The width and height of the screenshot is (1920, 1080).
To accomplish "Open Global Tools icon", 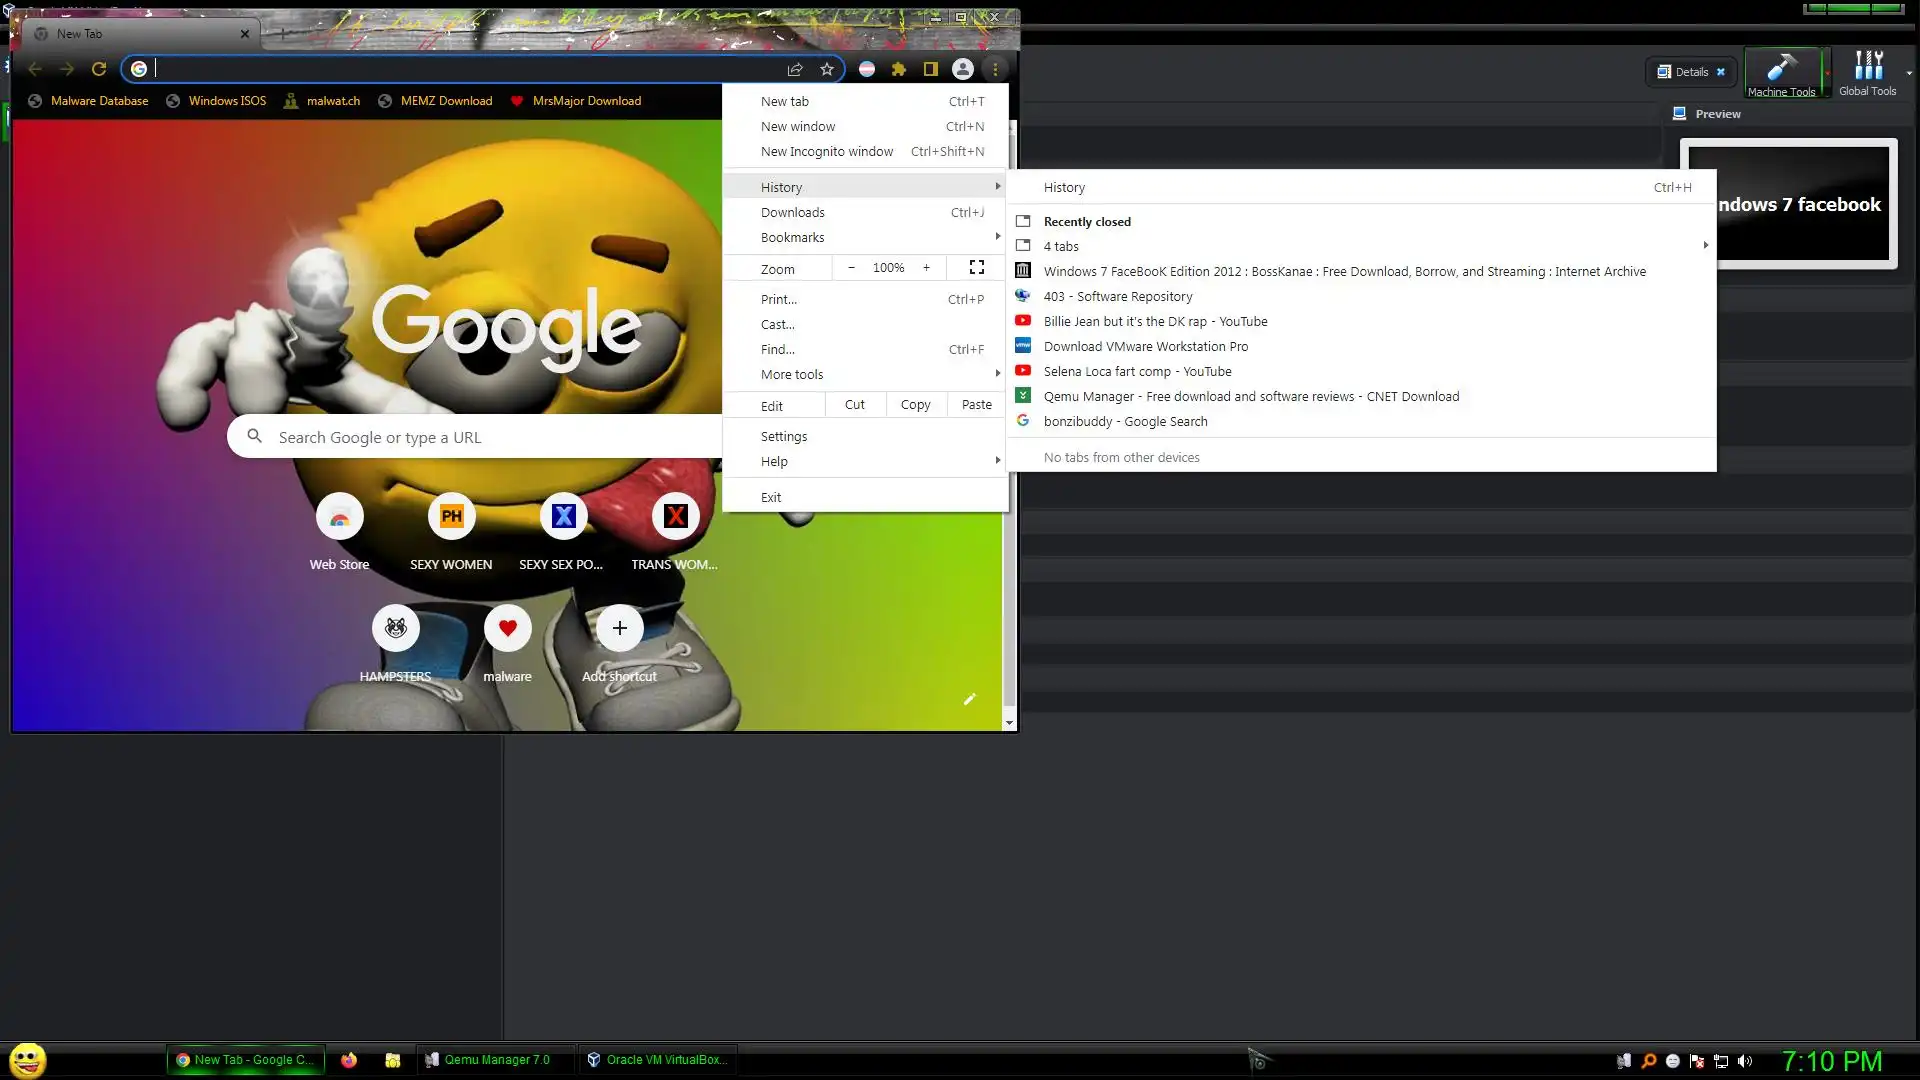I will point(1867,72).
